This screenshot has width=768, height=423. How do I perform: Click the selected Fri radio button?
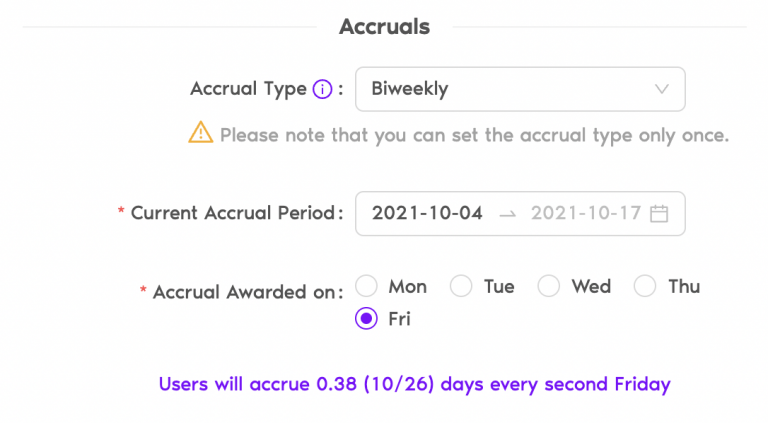(x=366, y=319)
